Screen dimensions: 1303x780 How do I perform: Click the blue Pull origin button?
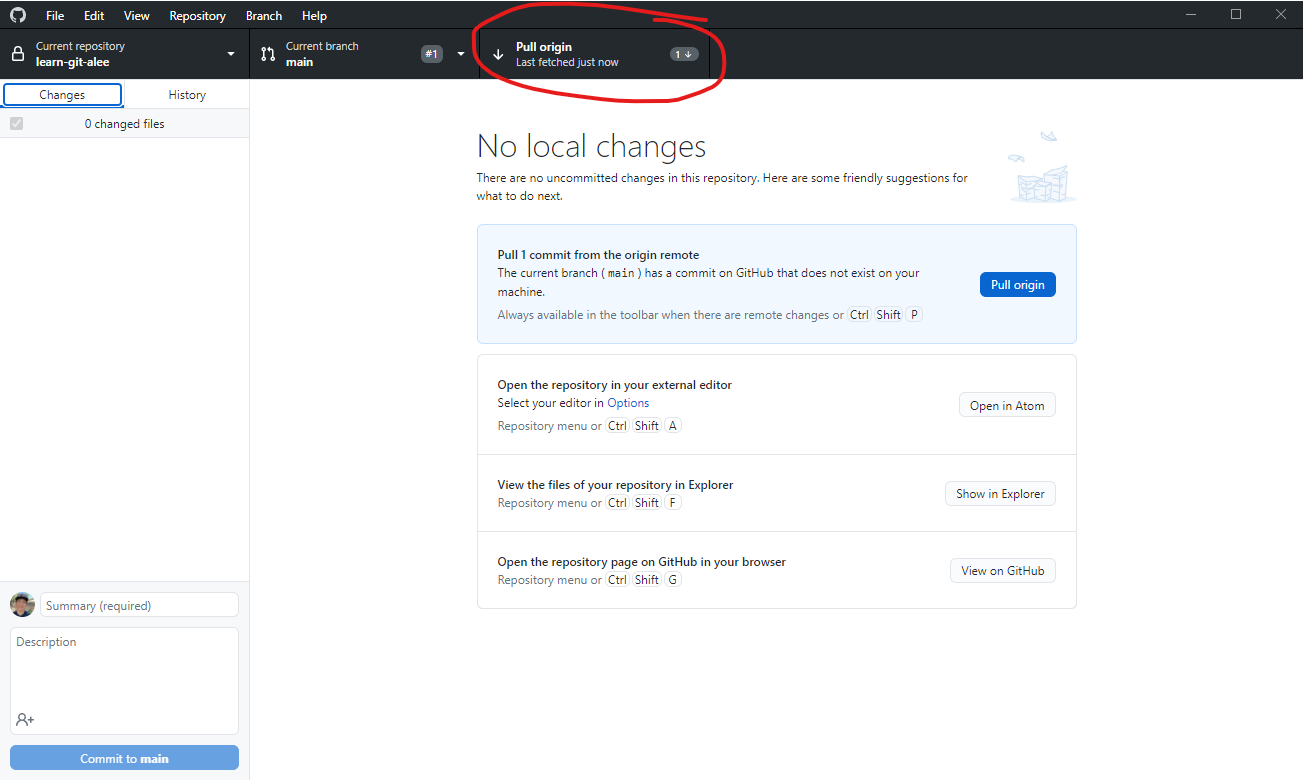point(1018,285)
